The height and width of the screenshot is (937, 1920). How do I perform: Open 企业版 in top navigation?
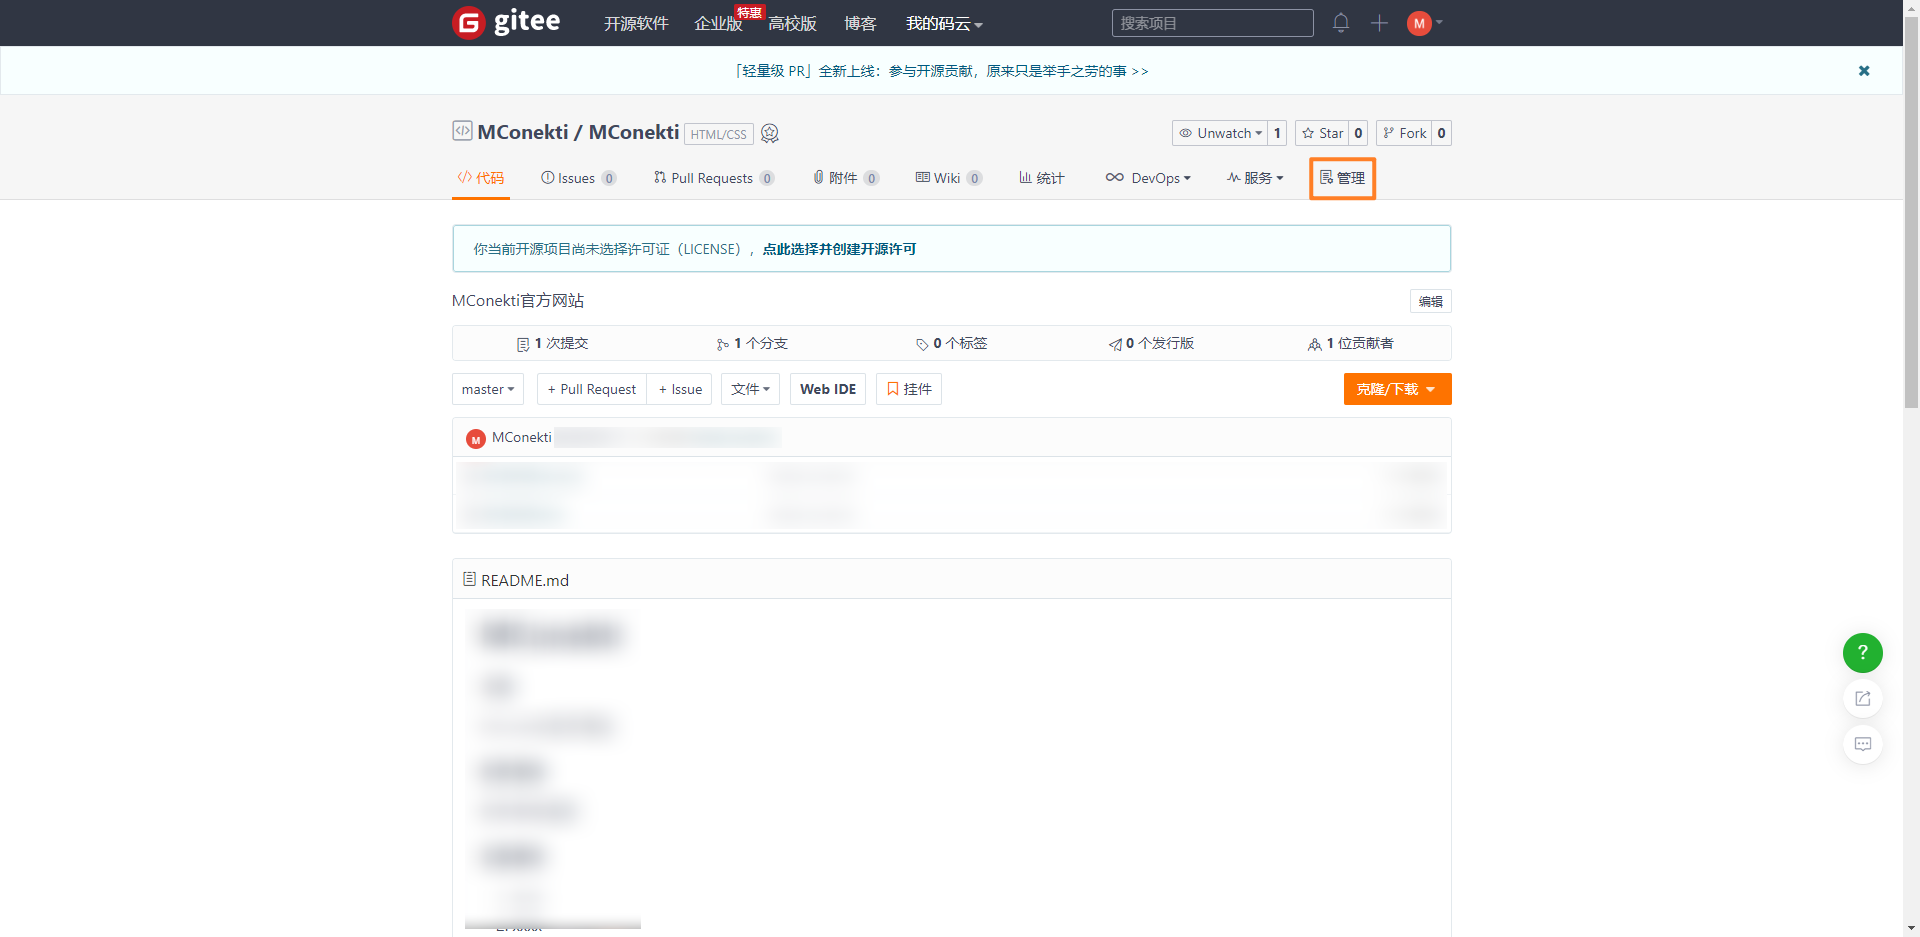[x=718, y=23]
